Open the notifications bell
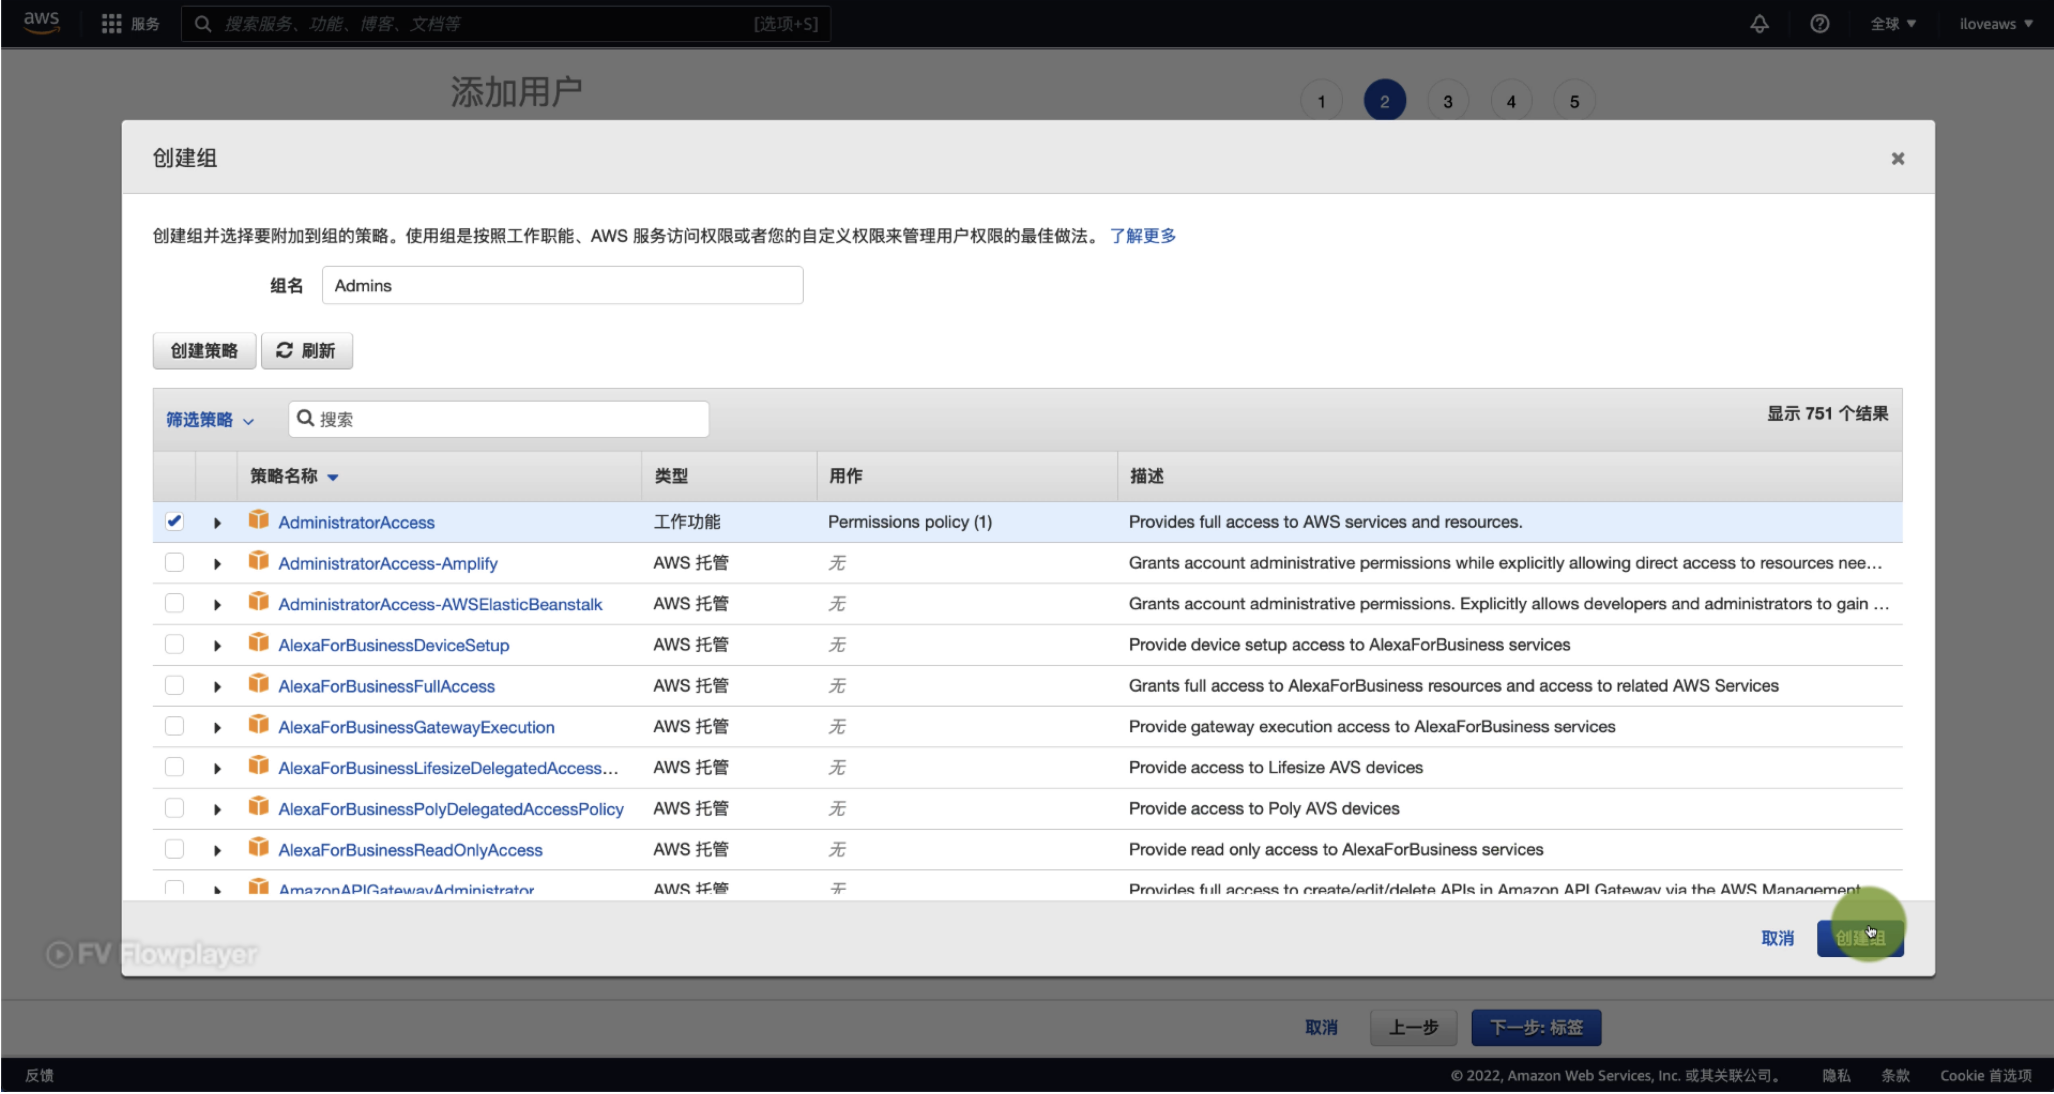This screenshot has width=2054, height=1094. [1759, 23]
